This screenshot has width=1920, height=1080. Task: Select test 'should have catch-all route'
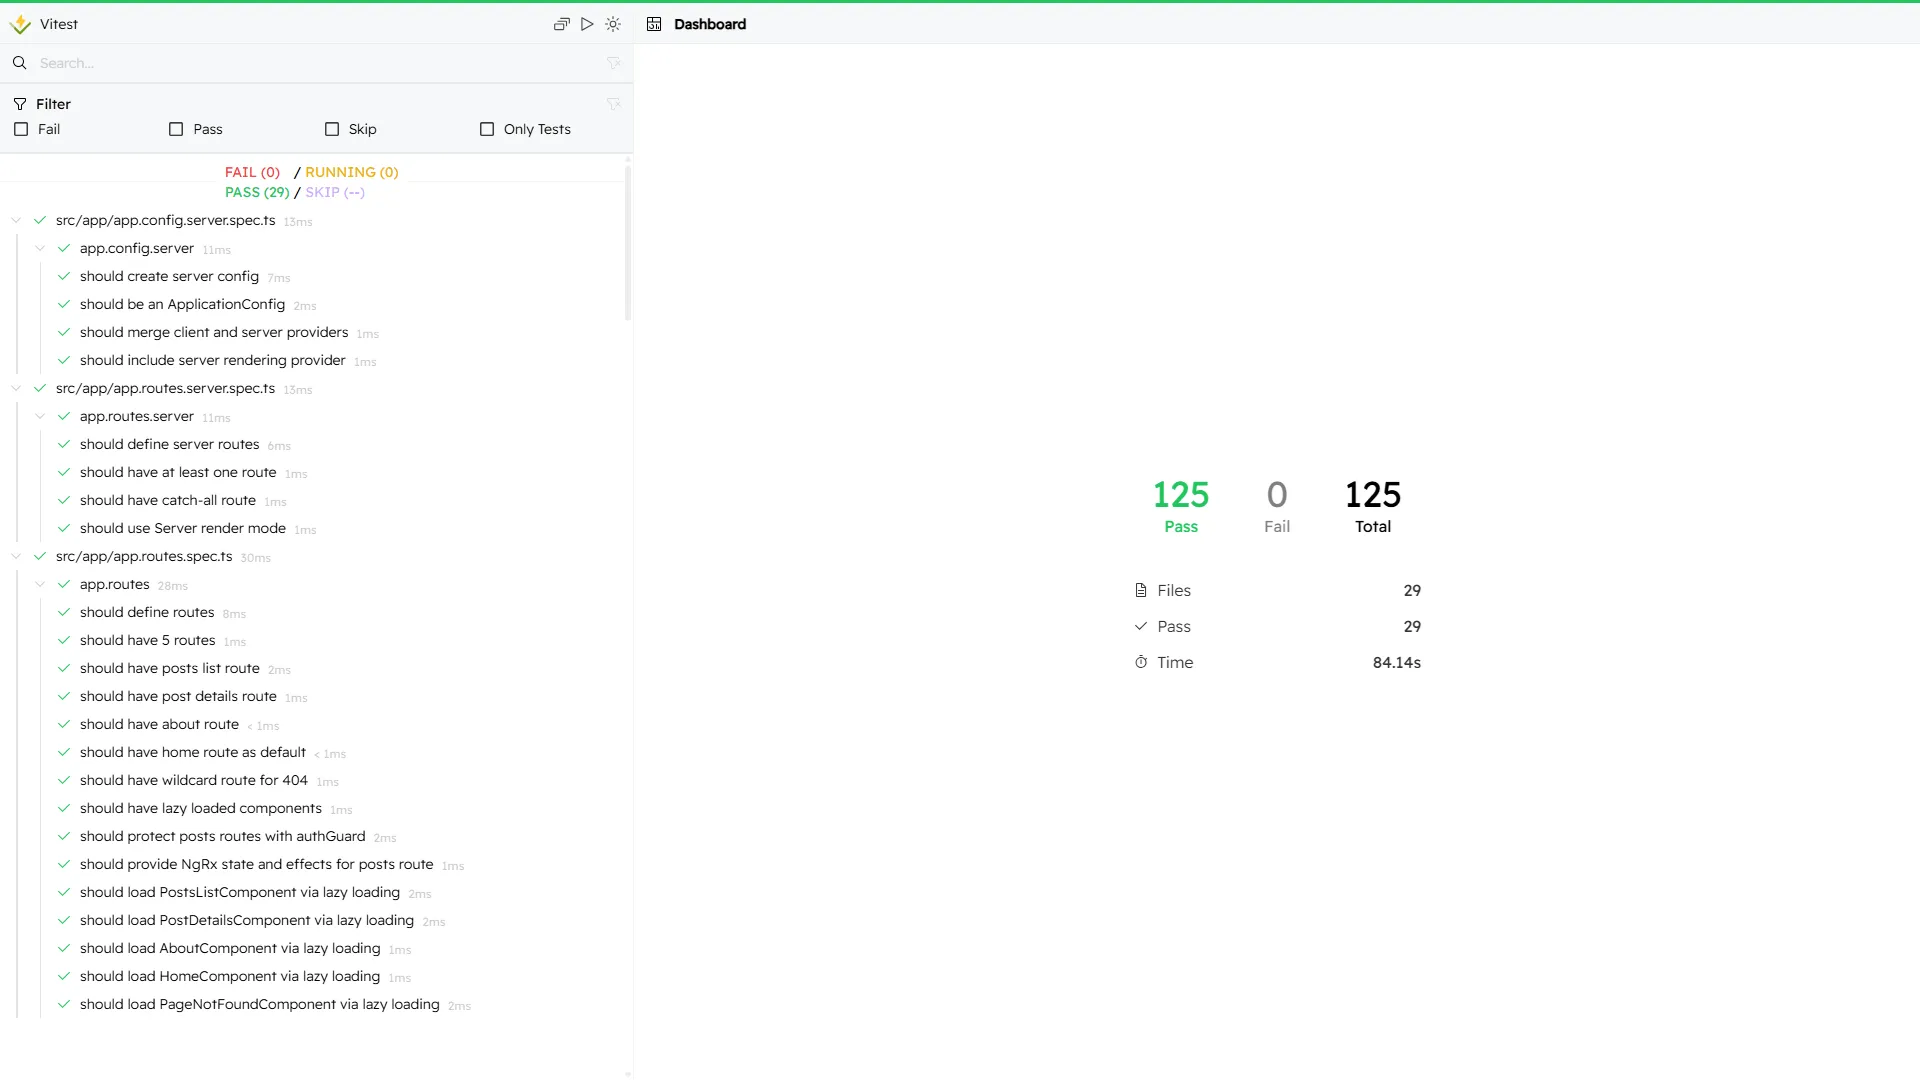pos(167,500)
